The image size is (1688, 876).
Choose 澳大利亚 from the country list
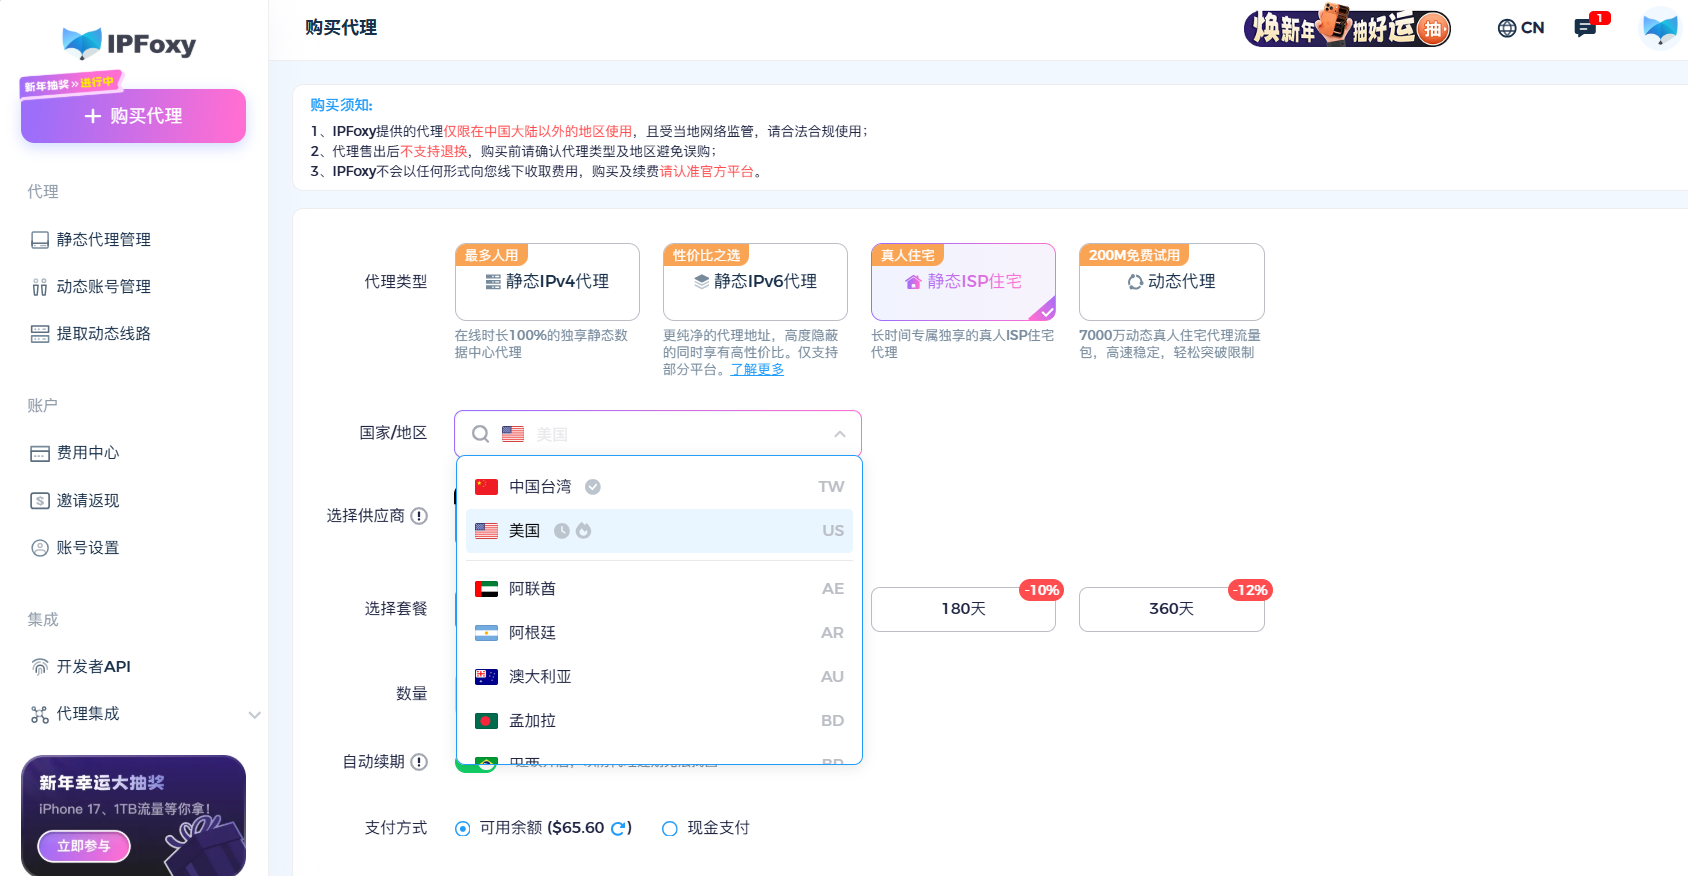point(659,677)
